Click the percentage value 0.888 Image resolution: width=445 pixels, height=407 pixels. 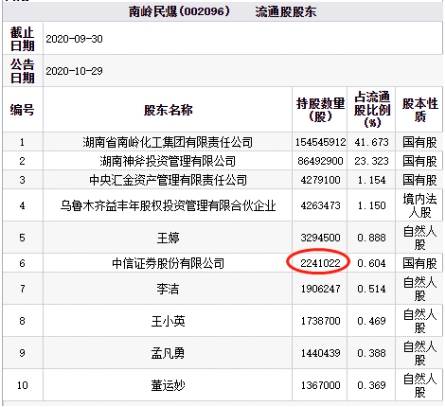(372, 238)
